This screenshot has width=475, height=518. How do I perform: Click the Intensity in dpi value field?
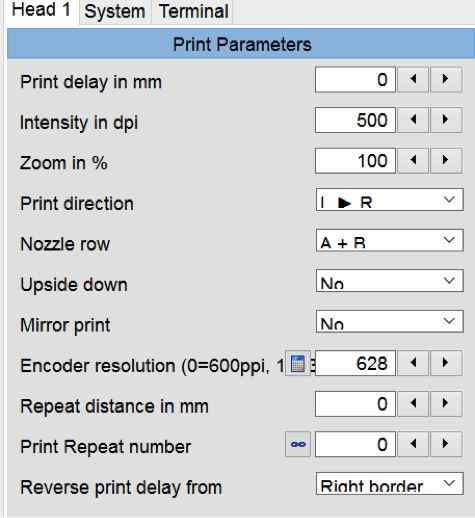click(355, 120)
